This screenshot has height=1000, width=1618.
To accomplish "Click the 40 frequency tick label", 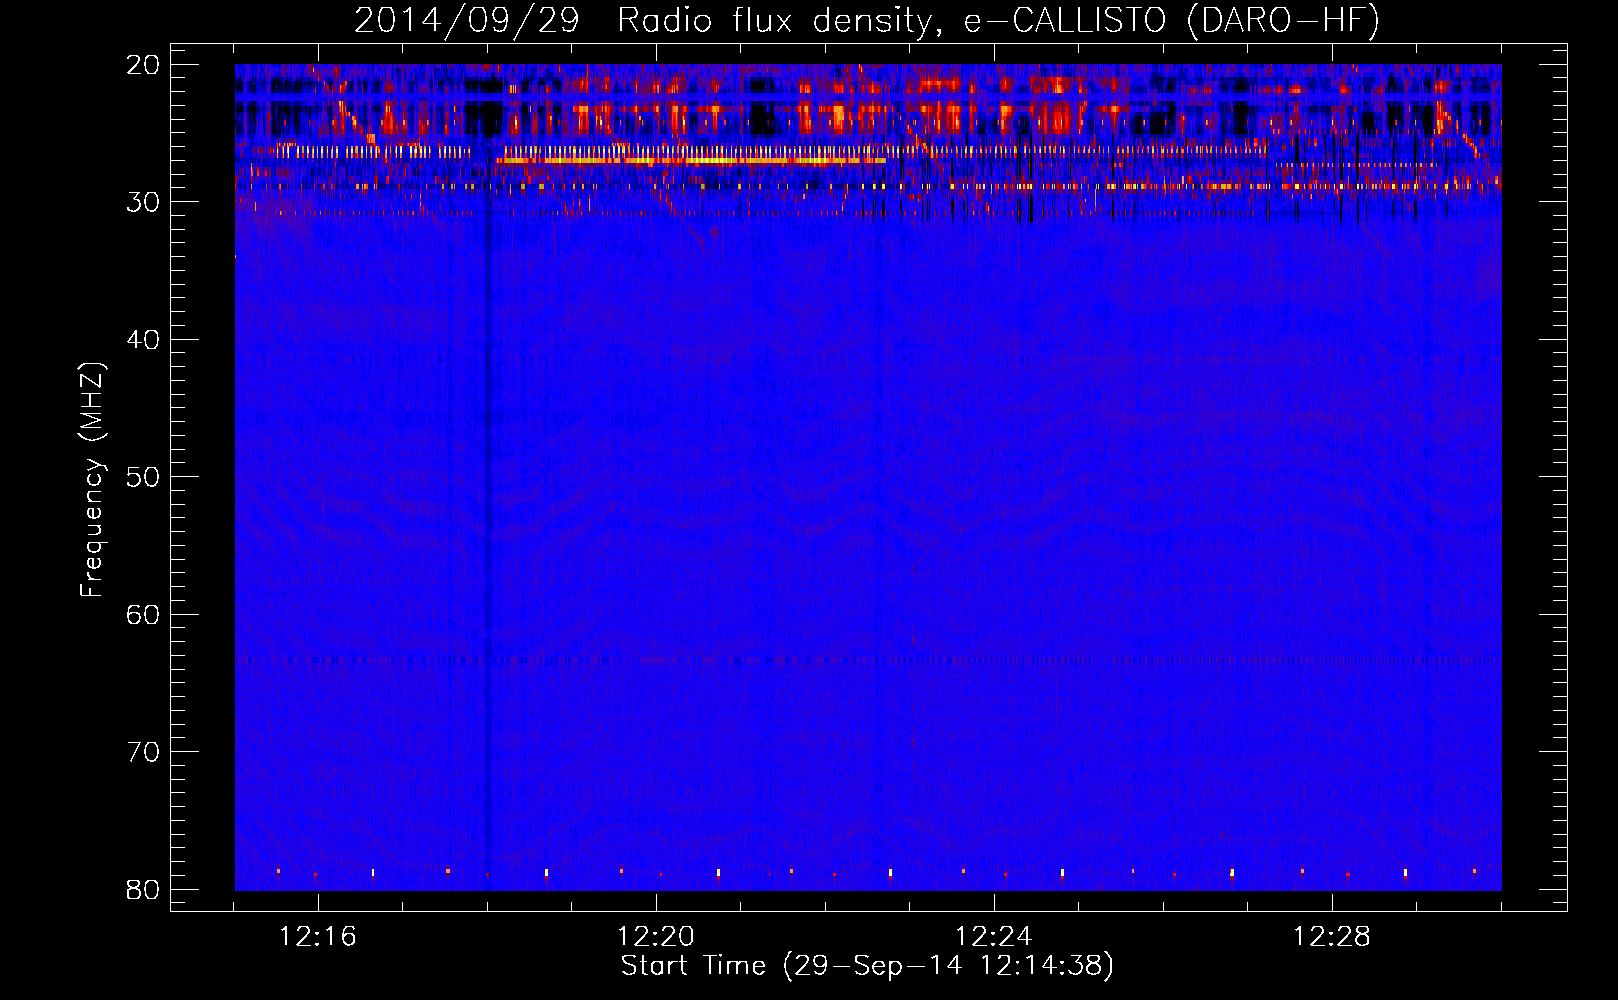I will point(143,340).
